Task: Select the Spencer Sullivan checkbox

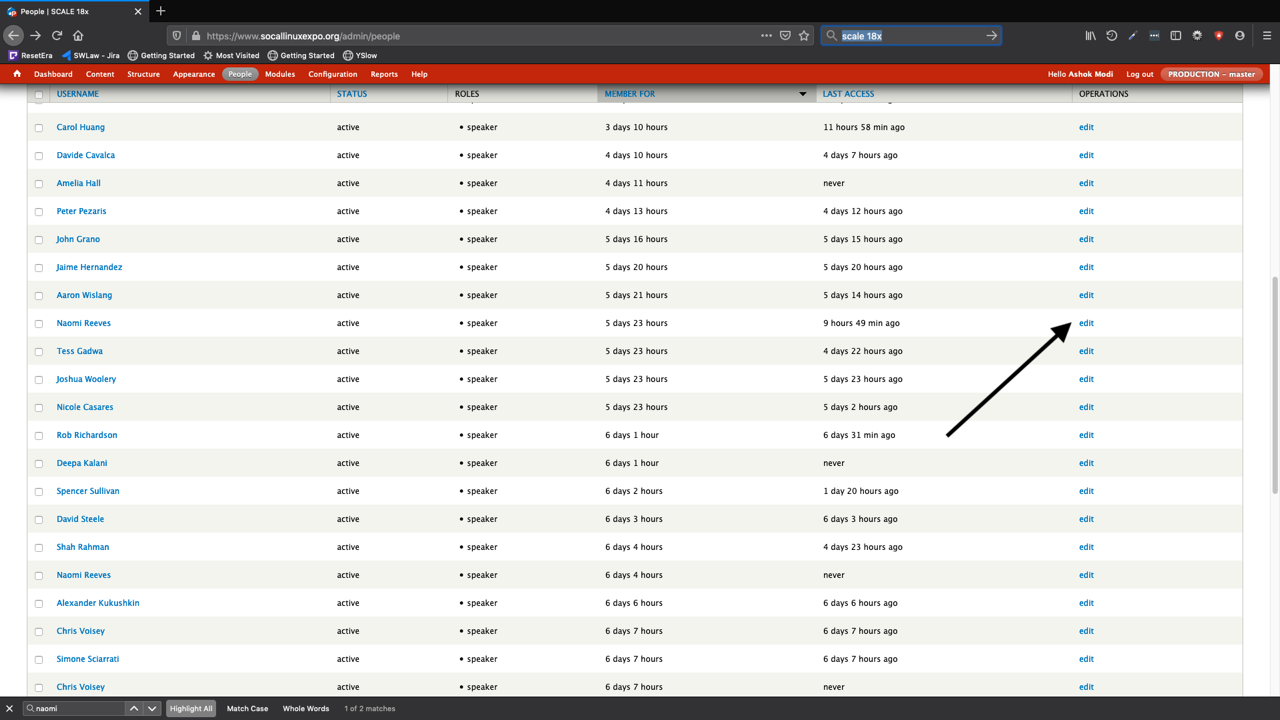Action: coord(39,492)
